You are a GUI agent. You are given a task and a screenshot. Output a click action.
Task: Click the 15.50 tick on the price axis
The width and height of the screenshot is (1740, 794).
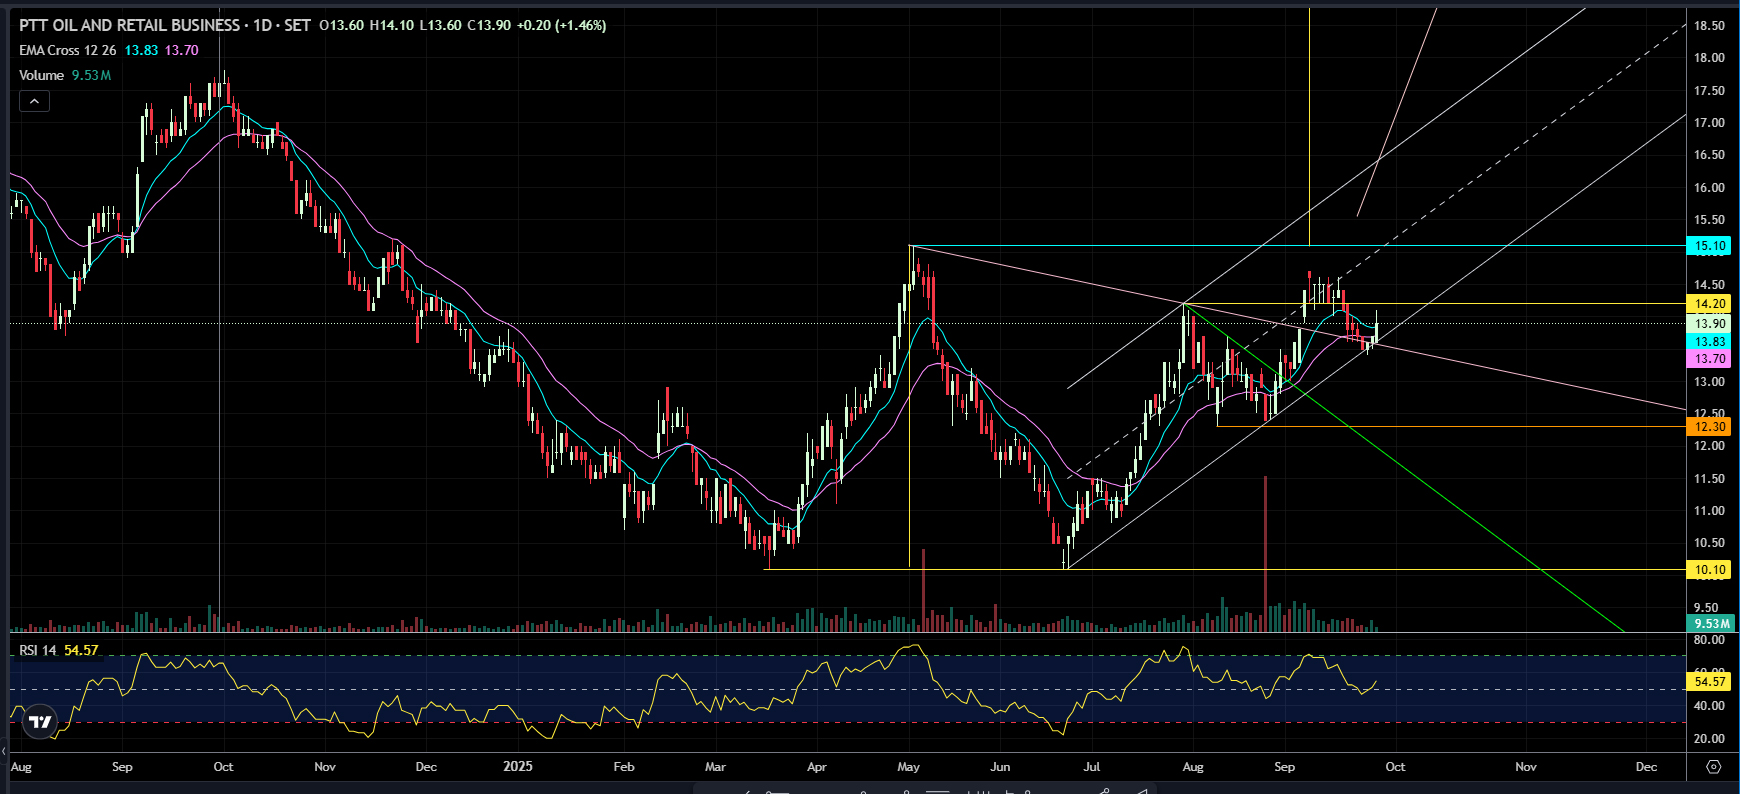click(1709, 219)
